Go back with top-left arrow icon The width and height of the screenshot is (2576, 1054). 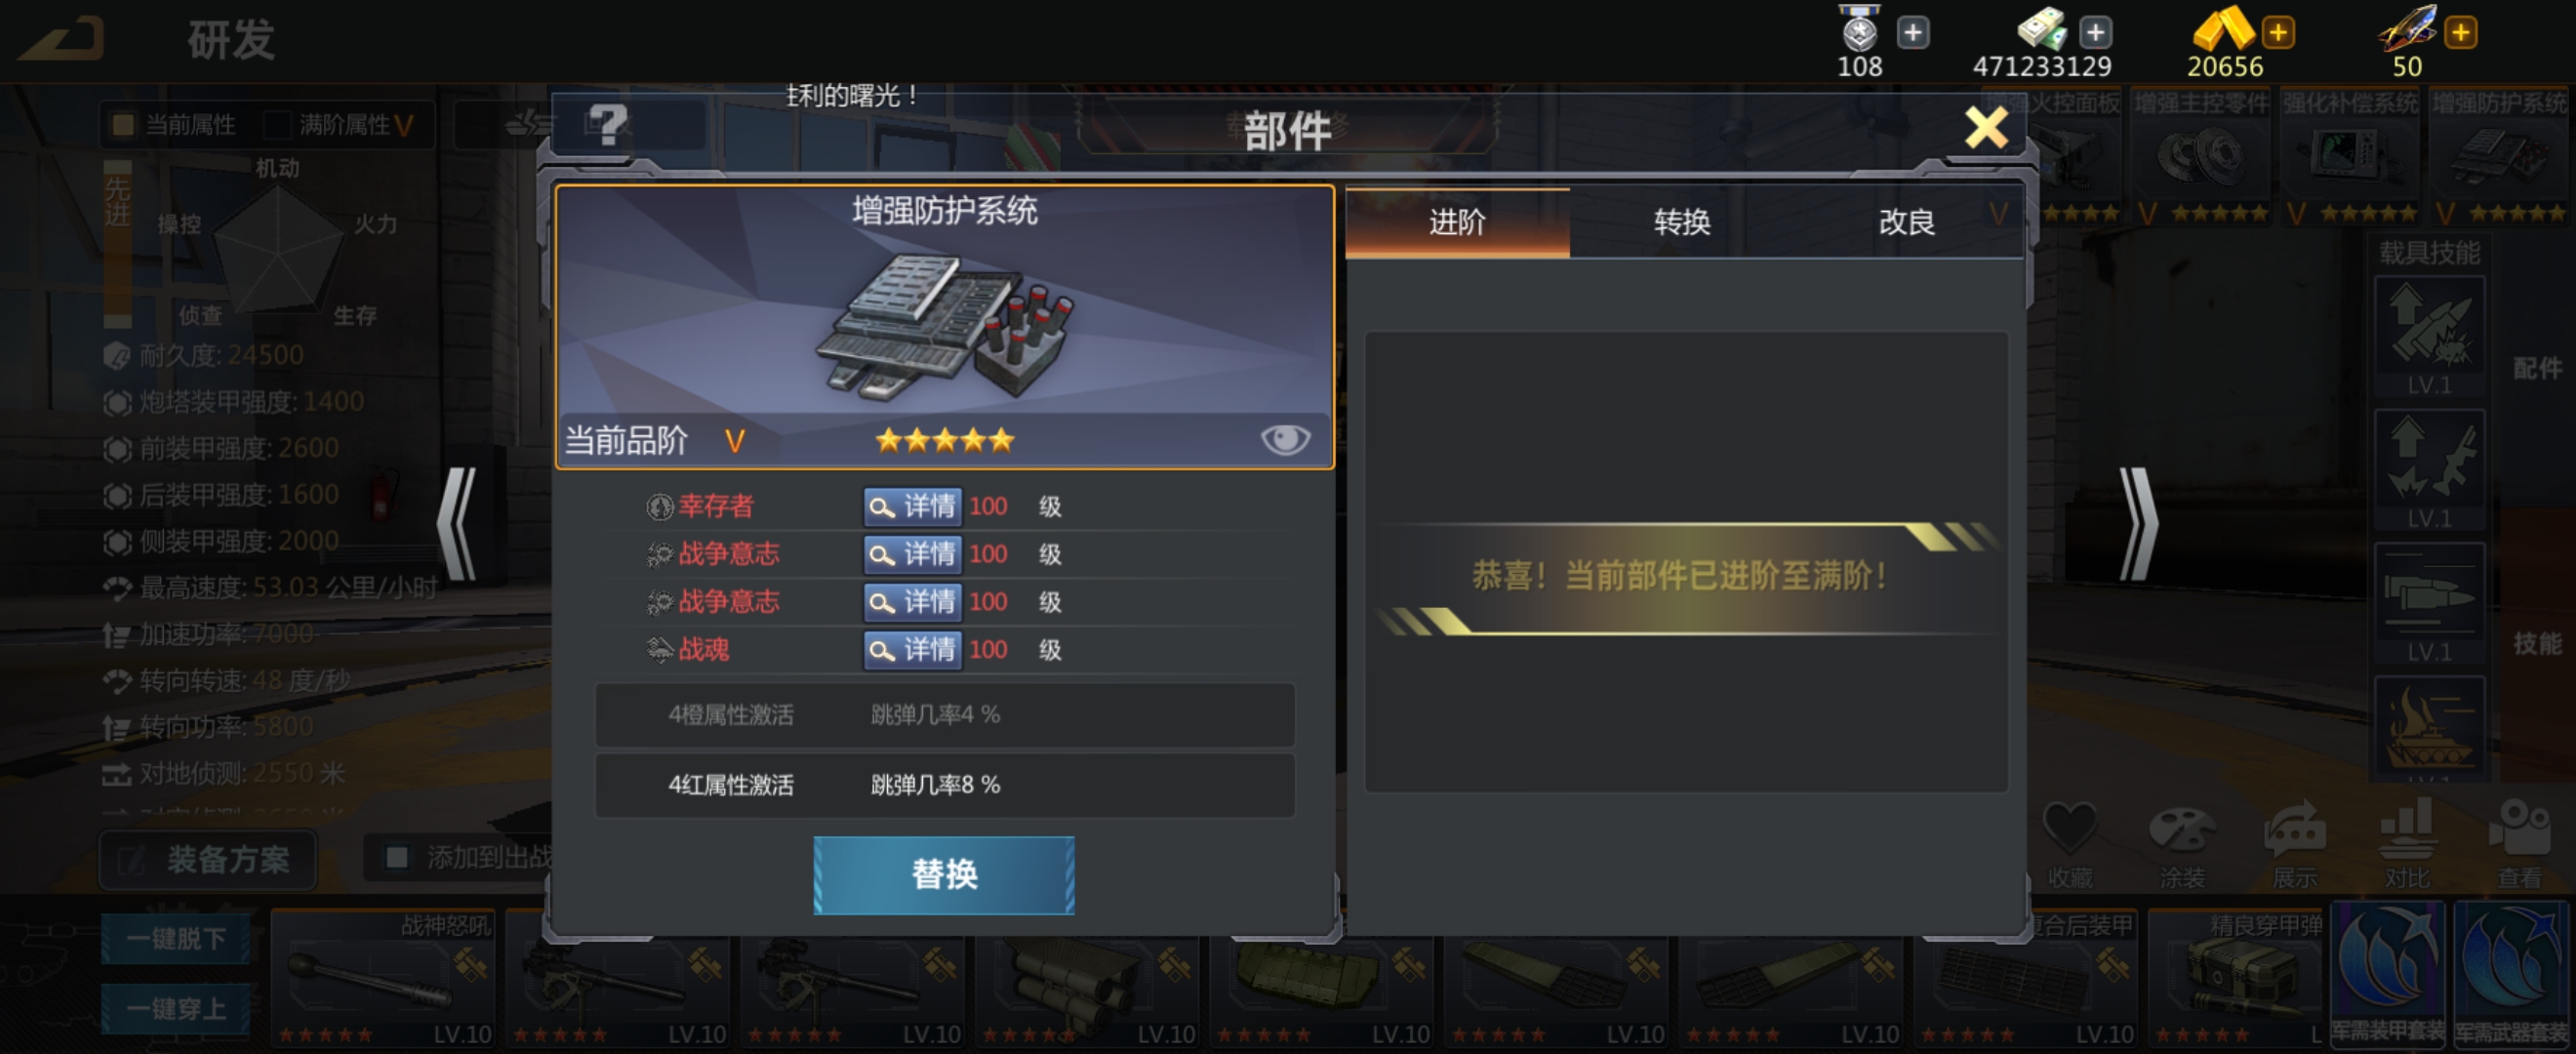62,40
